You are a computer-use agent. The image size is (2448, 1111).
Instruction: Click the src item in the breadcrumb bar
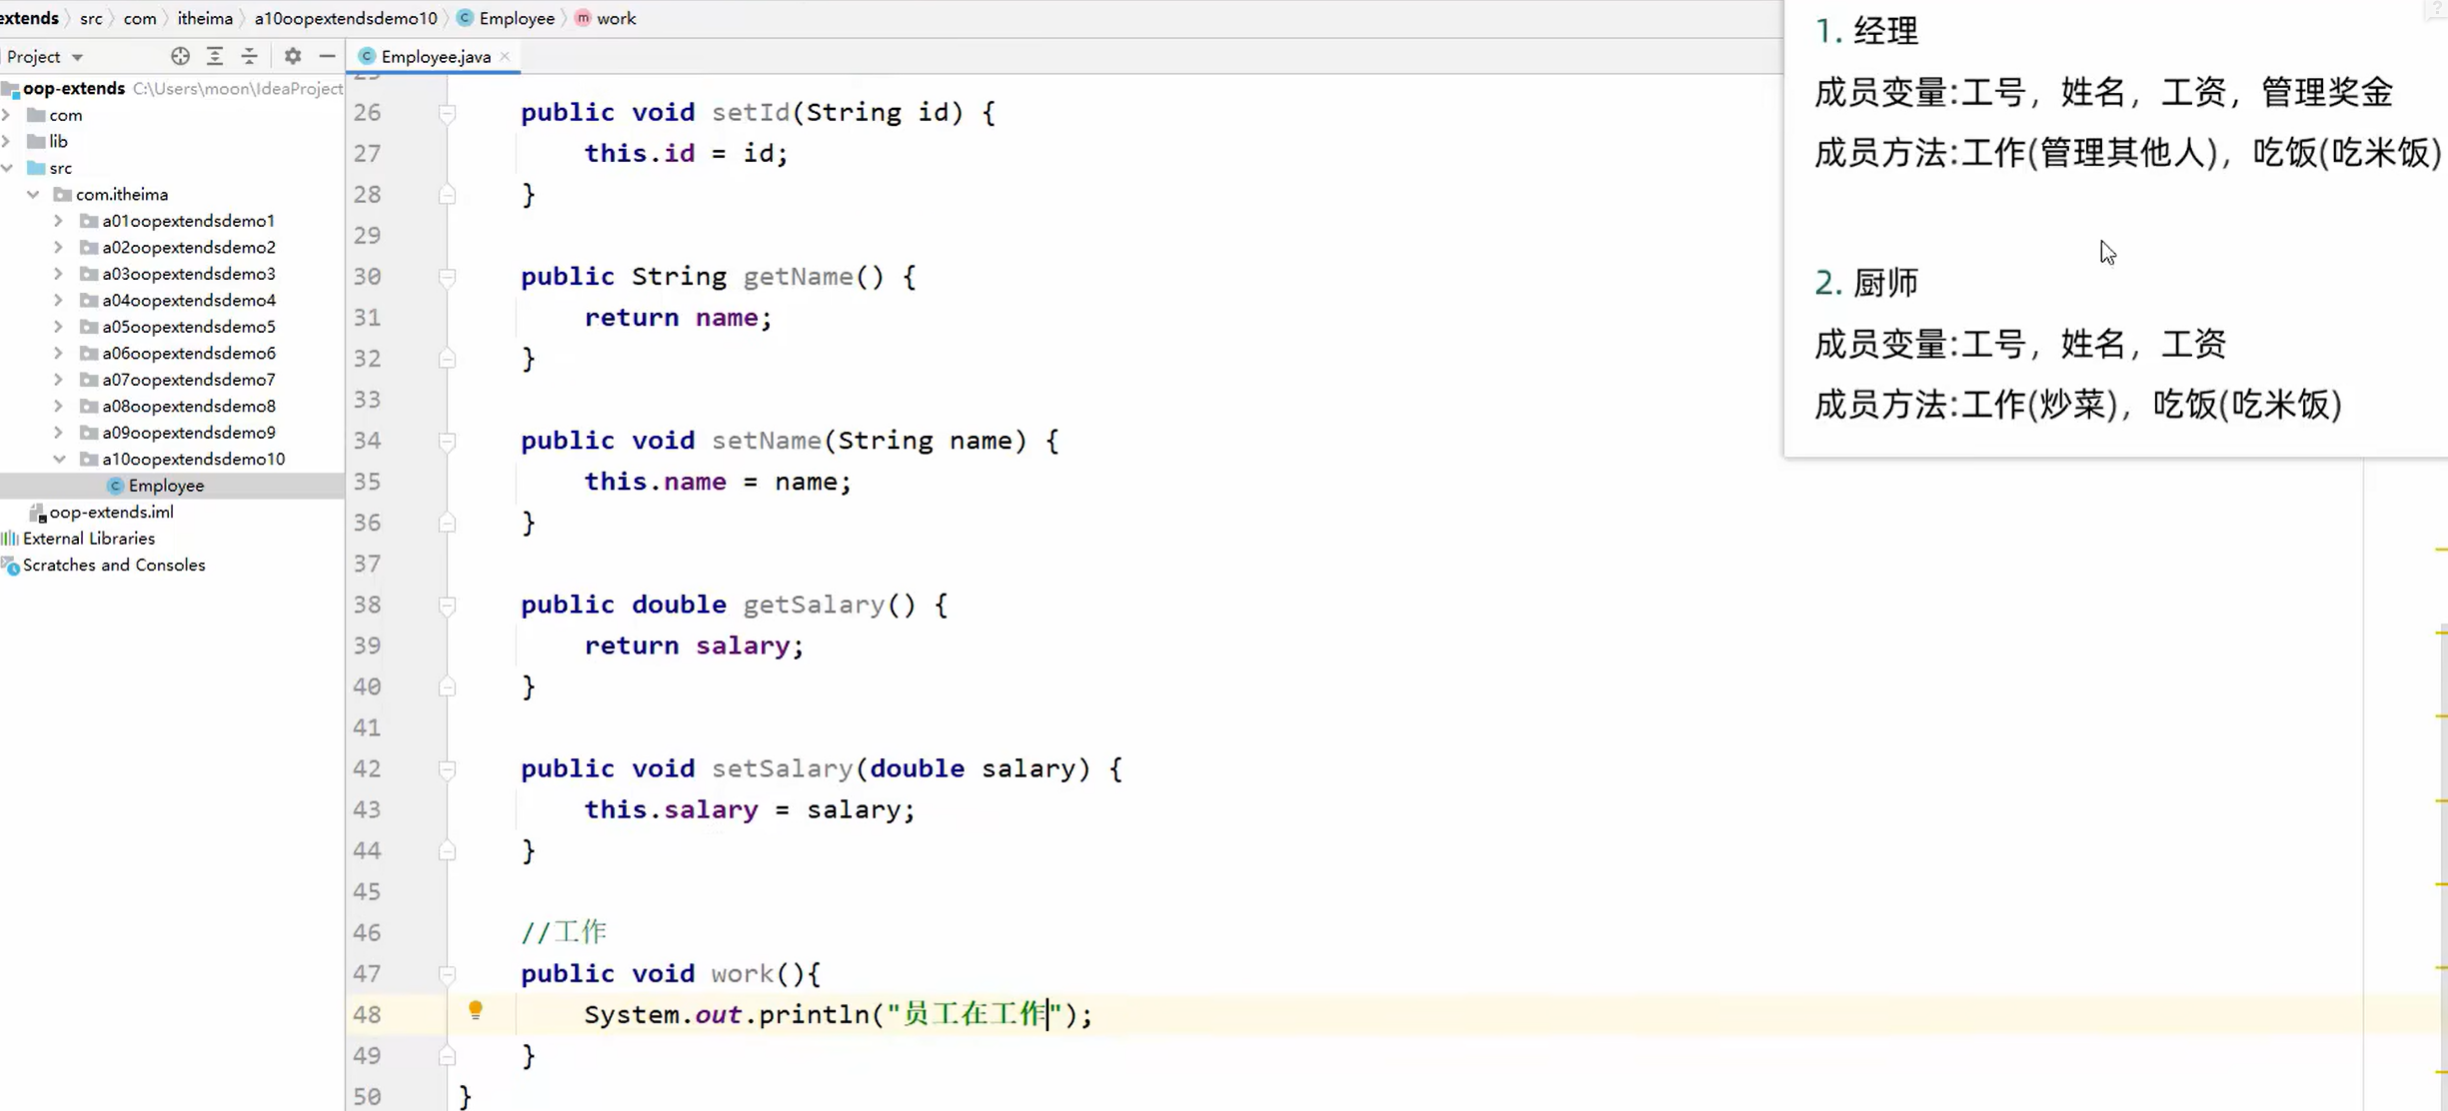point(90,18)
